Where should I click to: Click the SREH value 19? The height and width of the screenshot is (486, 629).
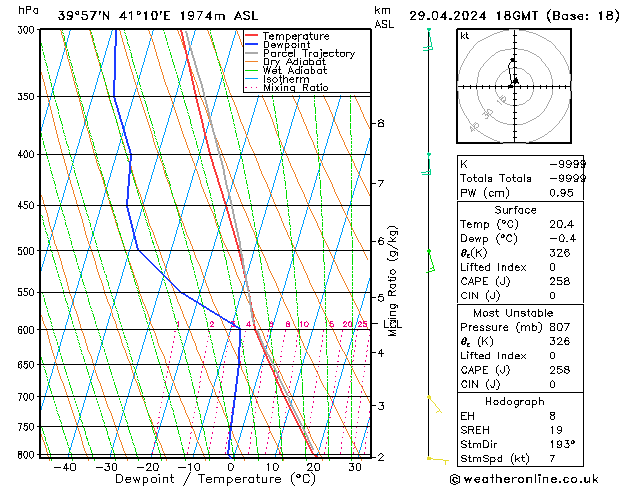[556, 430]
